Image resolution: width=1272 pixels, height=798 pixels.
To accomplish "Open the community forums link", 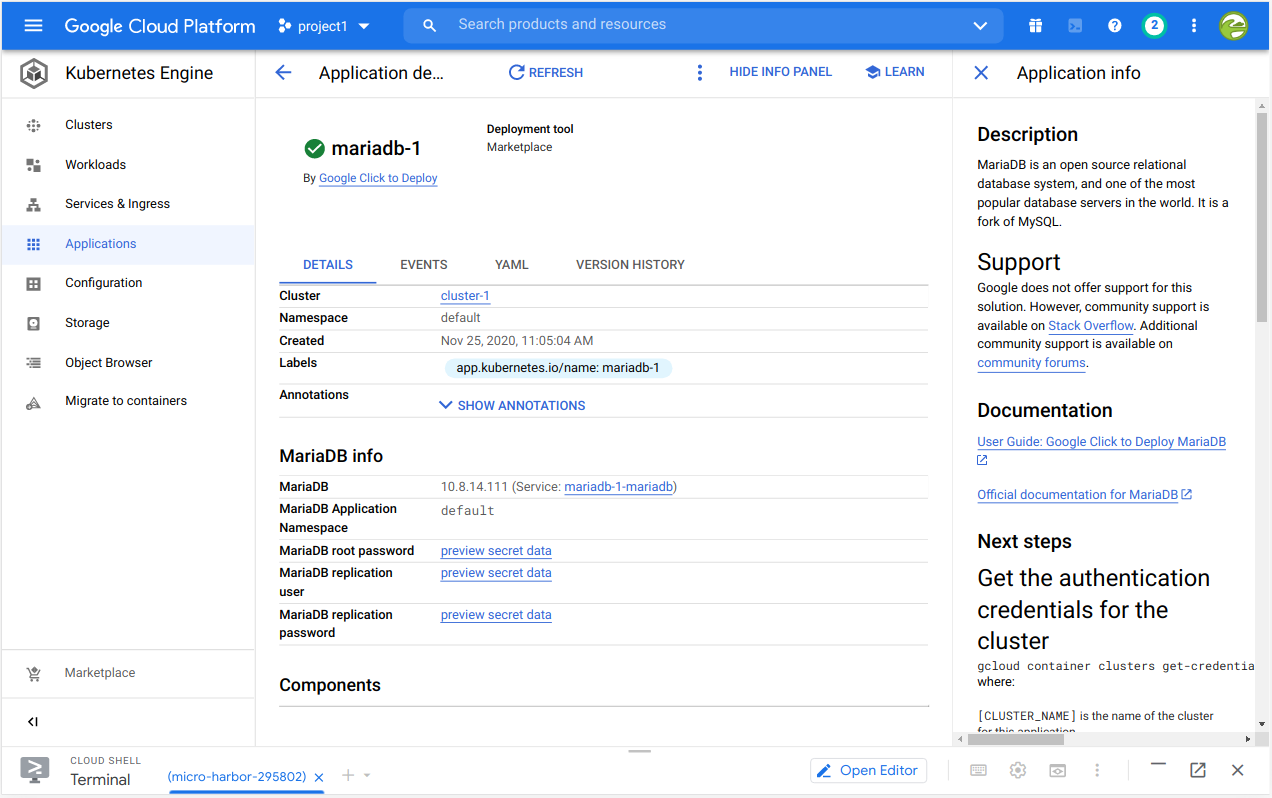I will tap(1031, 363).
